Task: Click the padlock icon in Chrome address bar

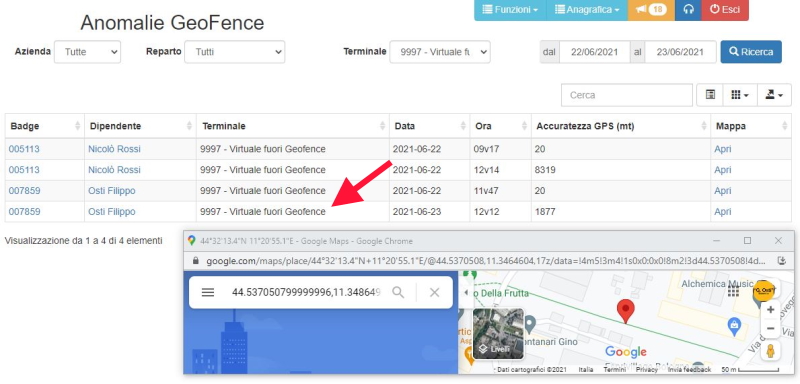Action: pyautogui.click(x=195, y=261)
